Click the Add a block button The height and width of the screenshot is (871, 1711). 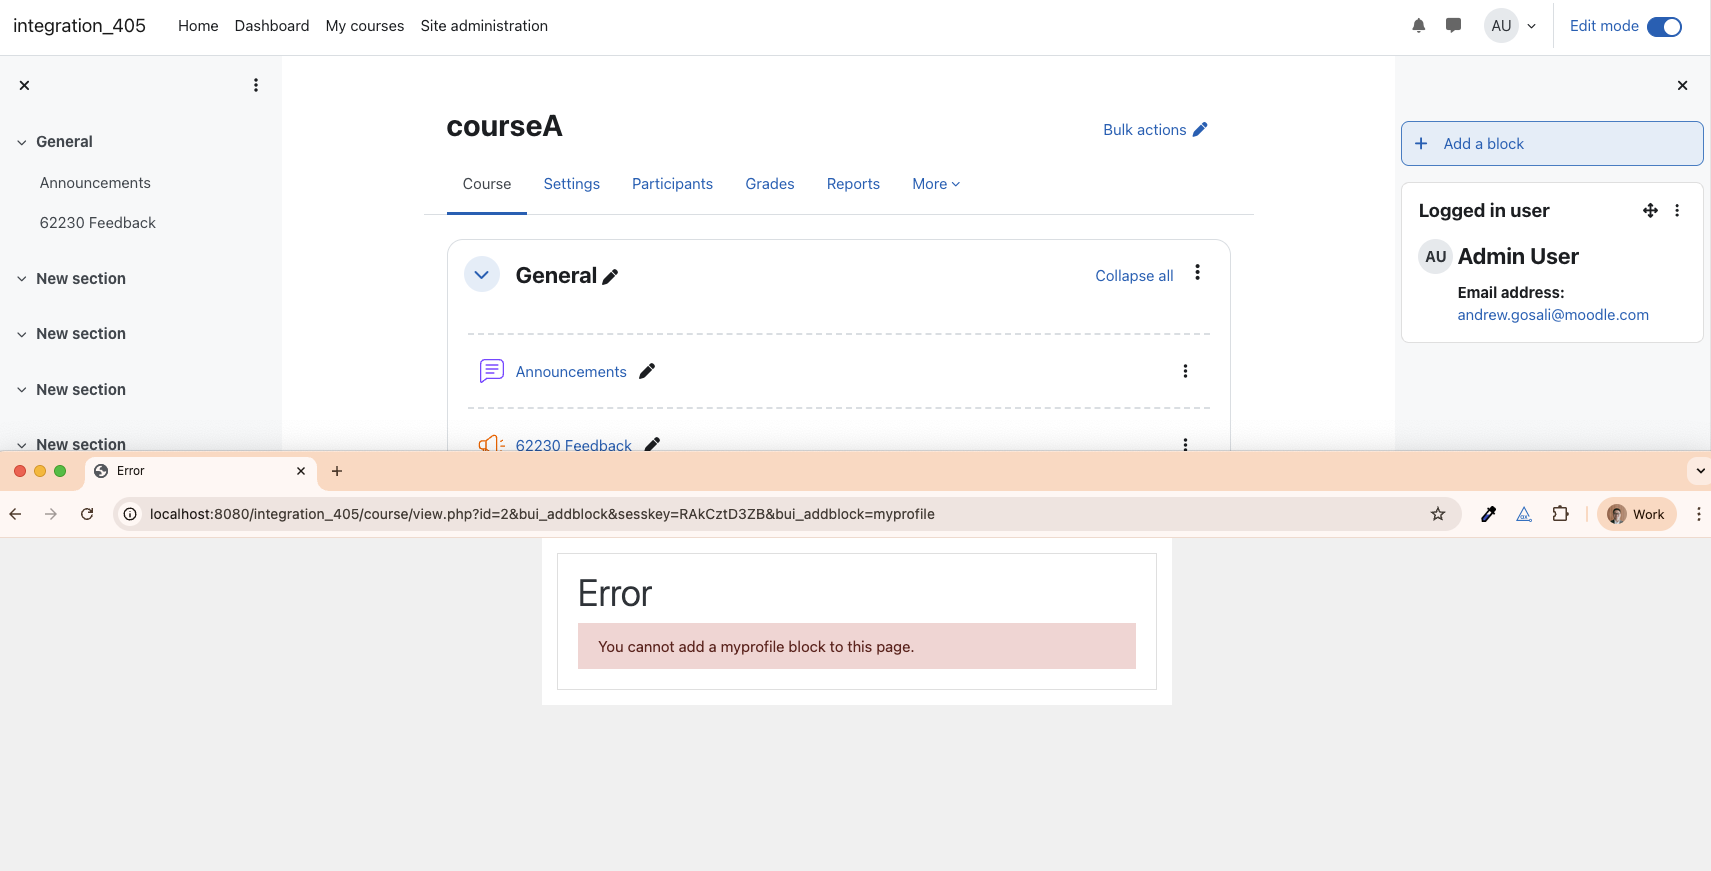tap(1552, 144)
